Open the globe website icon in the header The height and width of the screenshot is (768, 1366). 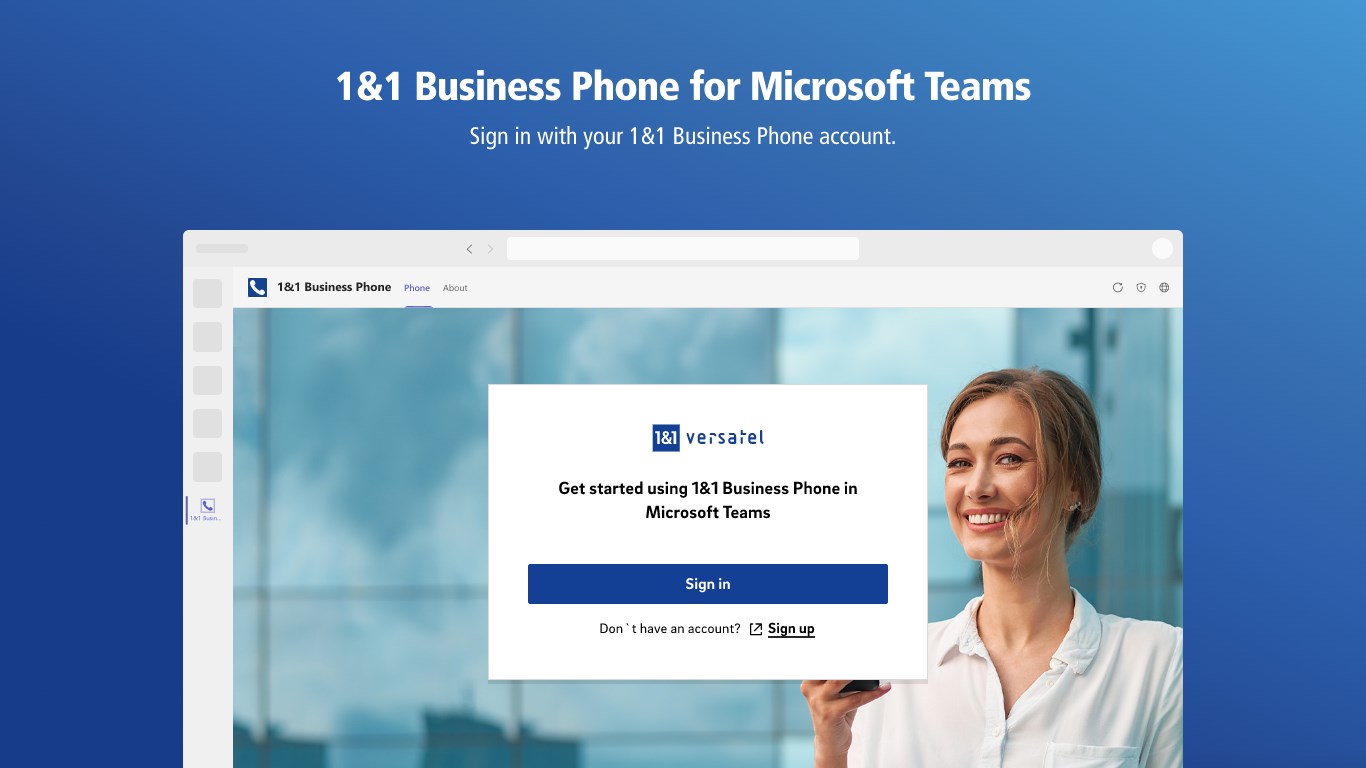pos(1164,288)
